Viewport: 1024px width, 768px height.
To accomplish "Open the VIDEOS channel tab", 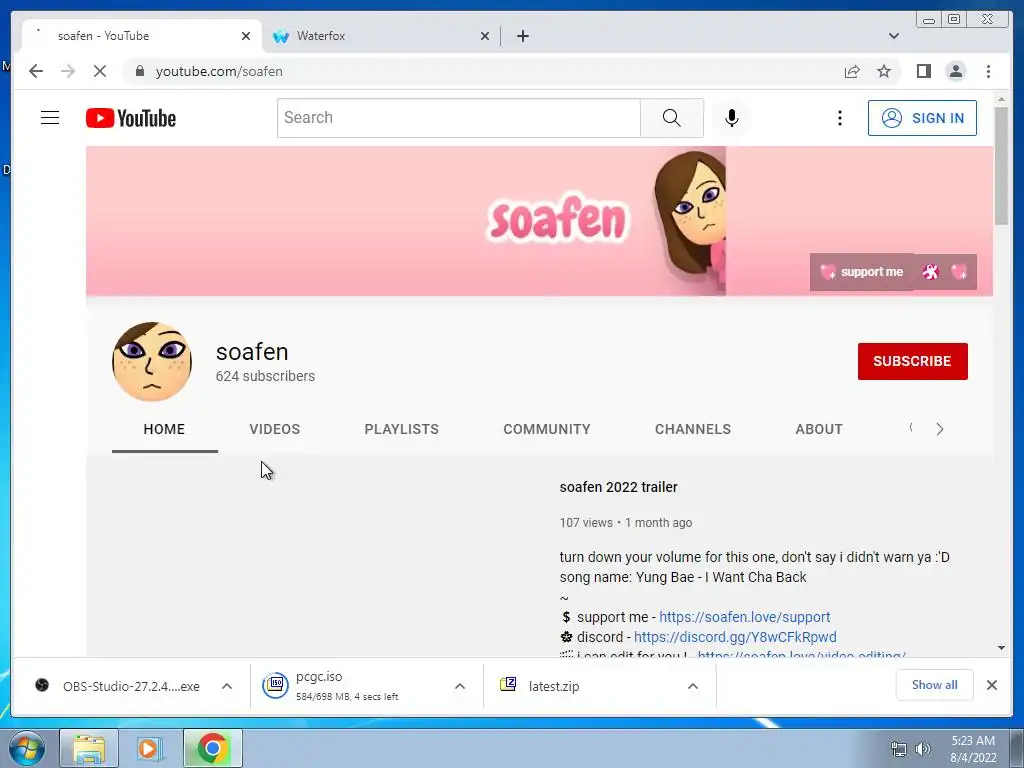I will (x=274, y=429).
